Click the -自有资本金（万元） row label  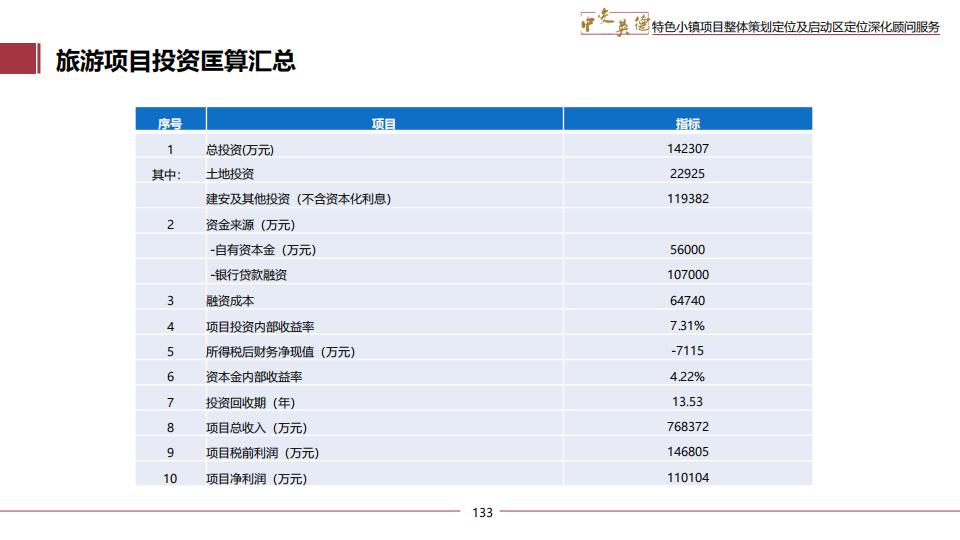(263, 250)
